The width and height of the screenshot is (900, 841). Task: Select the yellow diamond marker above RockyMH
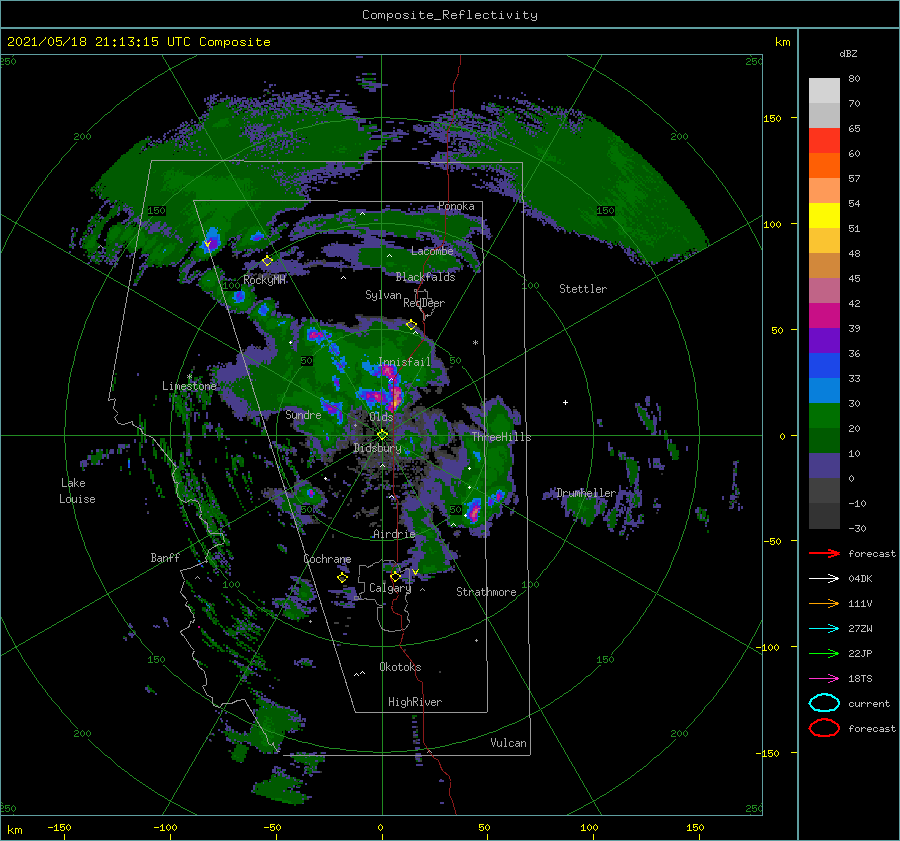(267, 261)
